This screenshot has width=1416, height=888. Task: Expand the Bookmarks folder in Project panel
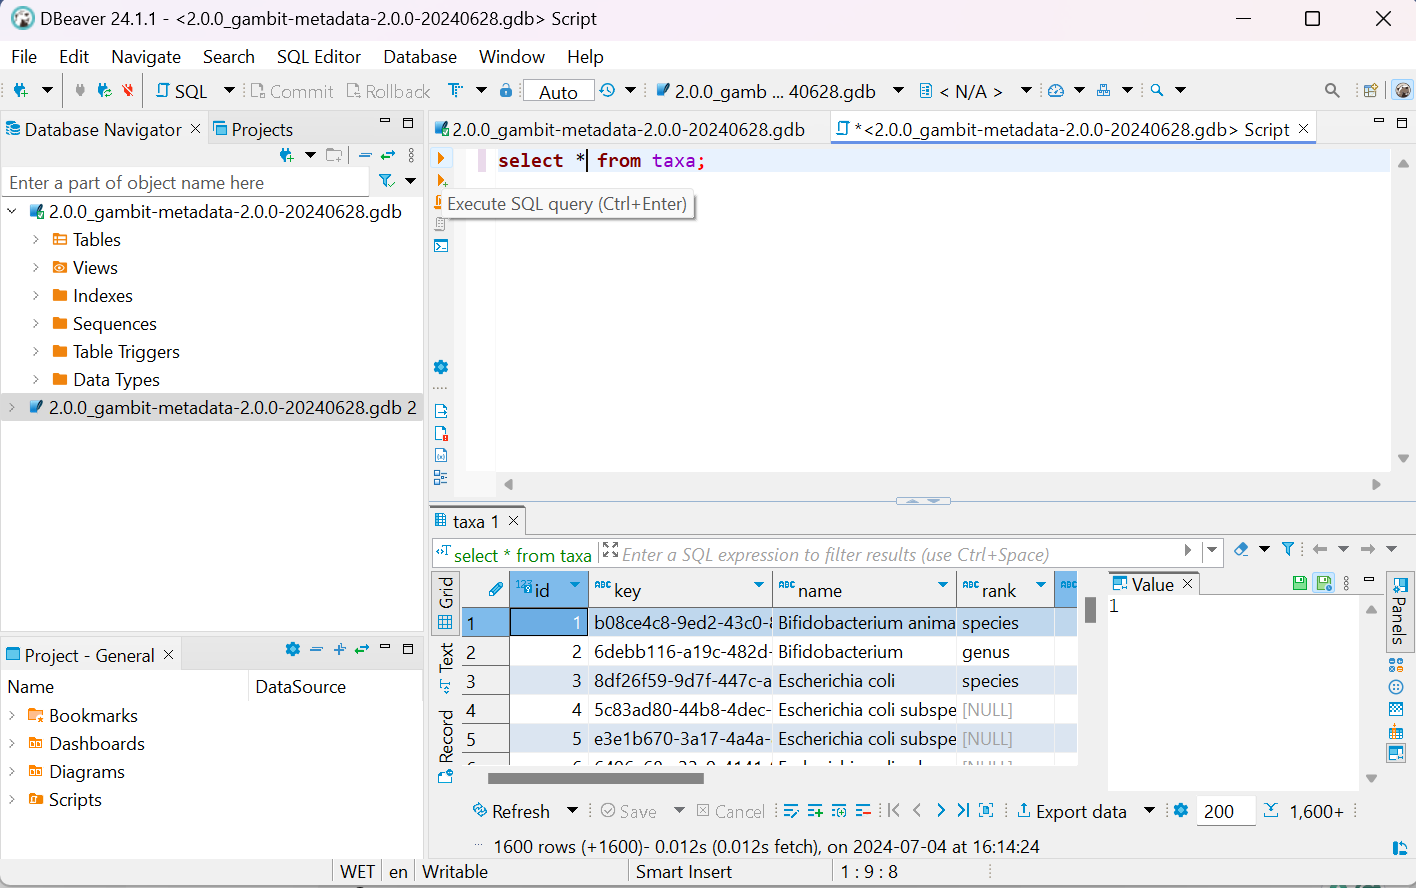(12, 716)
